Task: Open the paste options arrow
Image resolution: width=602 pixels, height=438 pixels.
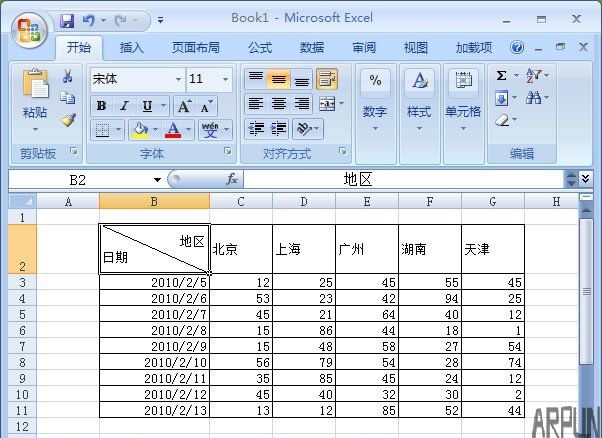Action: [35, 129]
